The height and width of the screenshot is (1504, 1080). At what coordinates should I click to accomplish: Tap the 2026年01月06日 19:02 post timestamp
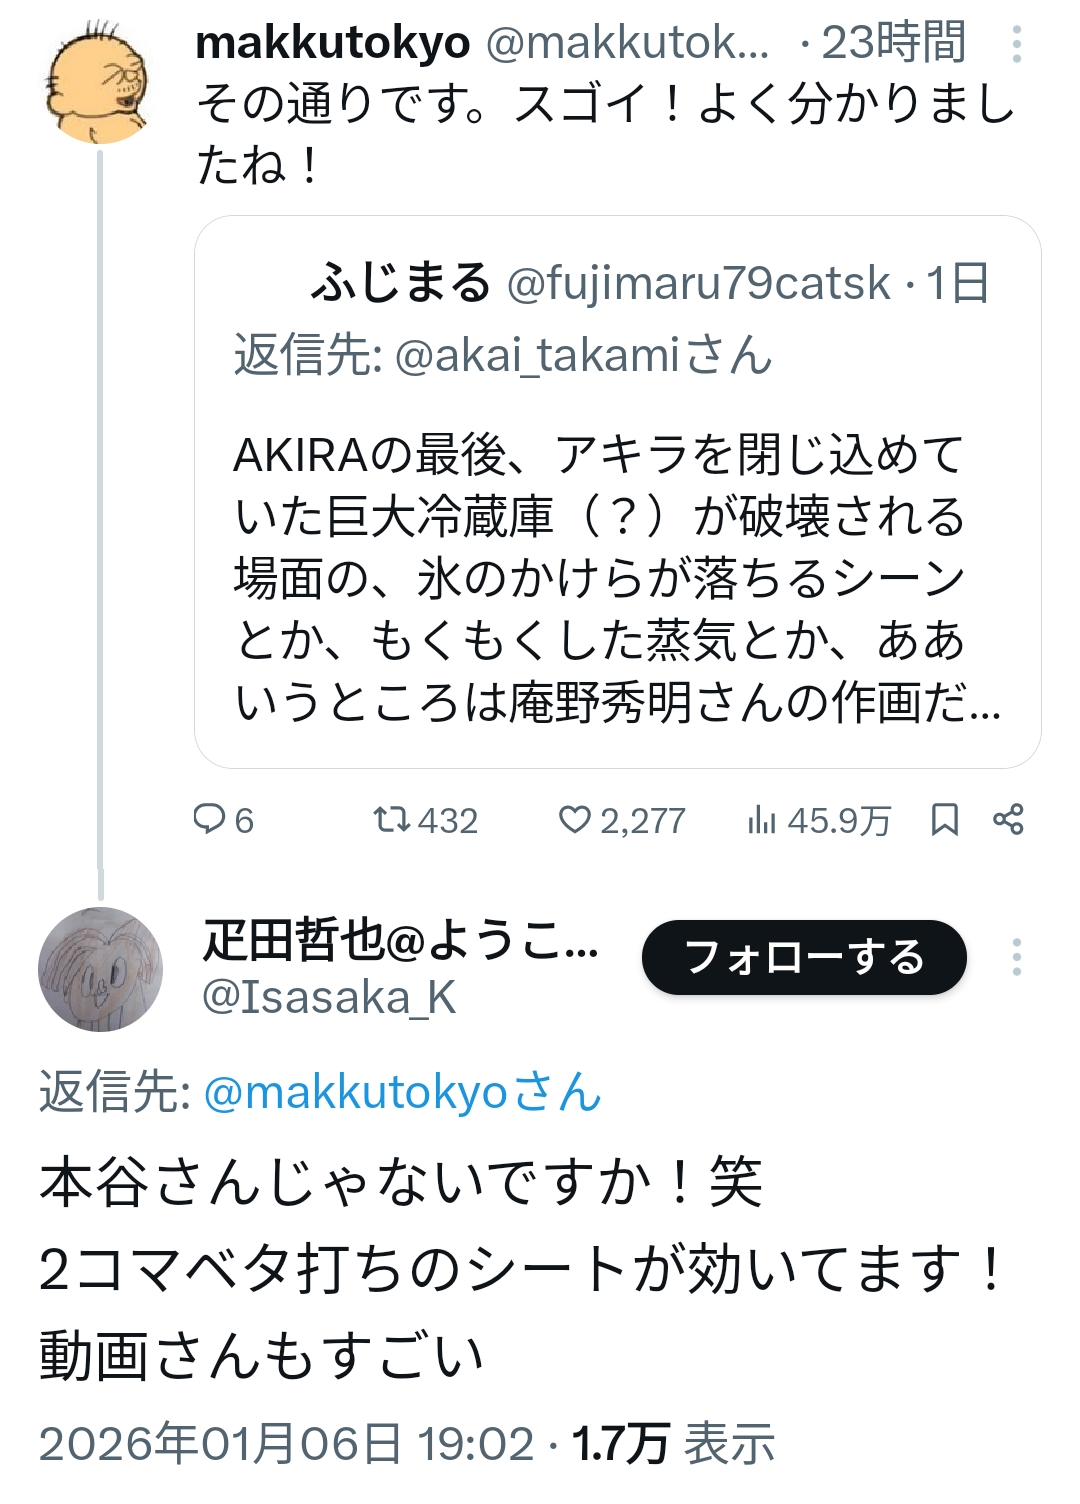287,1444
